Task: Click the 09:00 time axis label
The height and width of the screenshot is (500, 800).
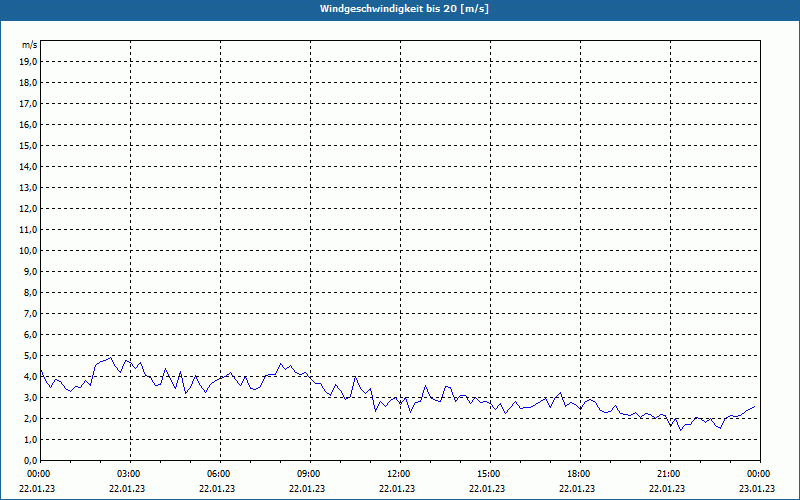Action: click(x=310, y=474)
